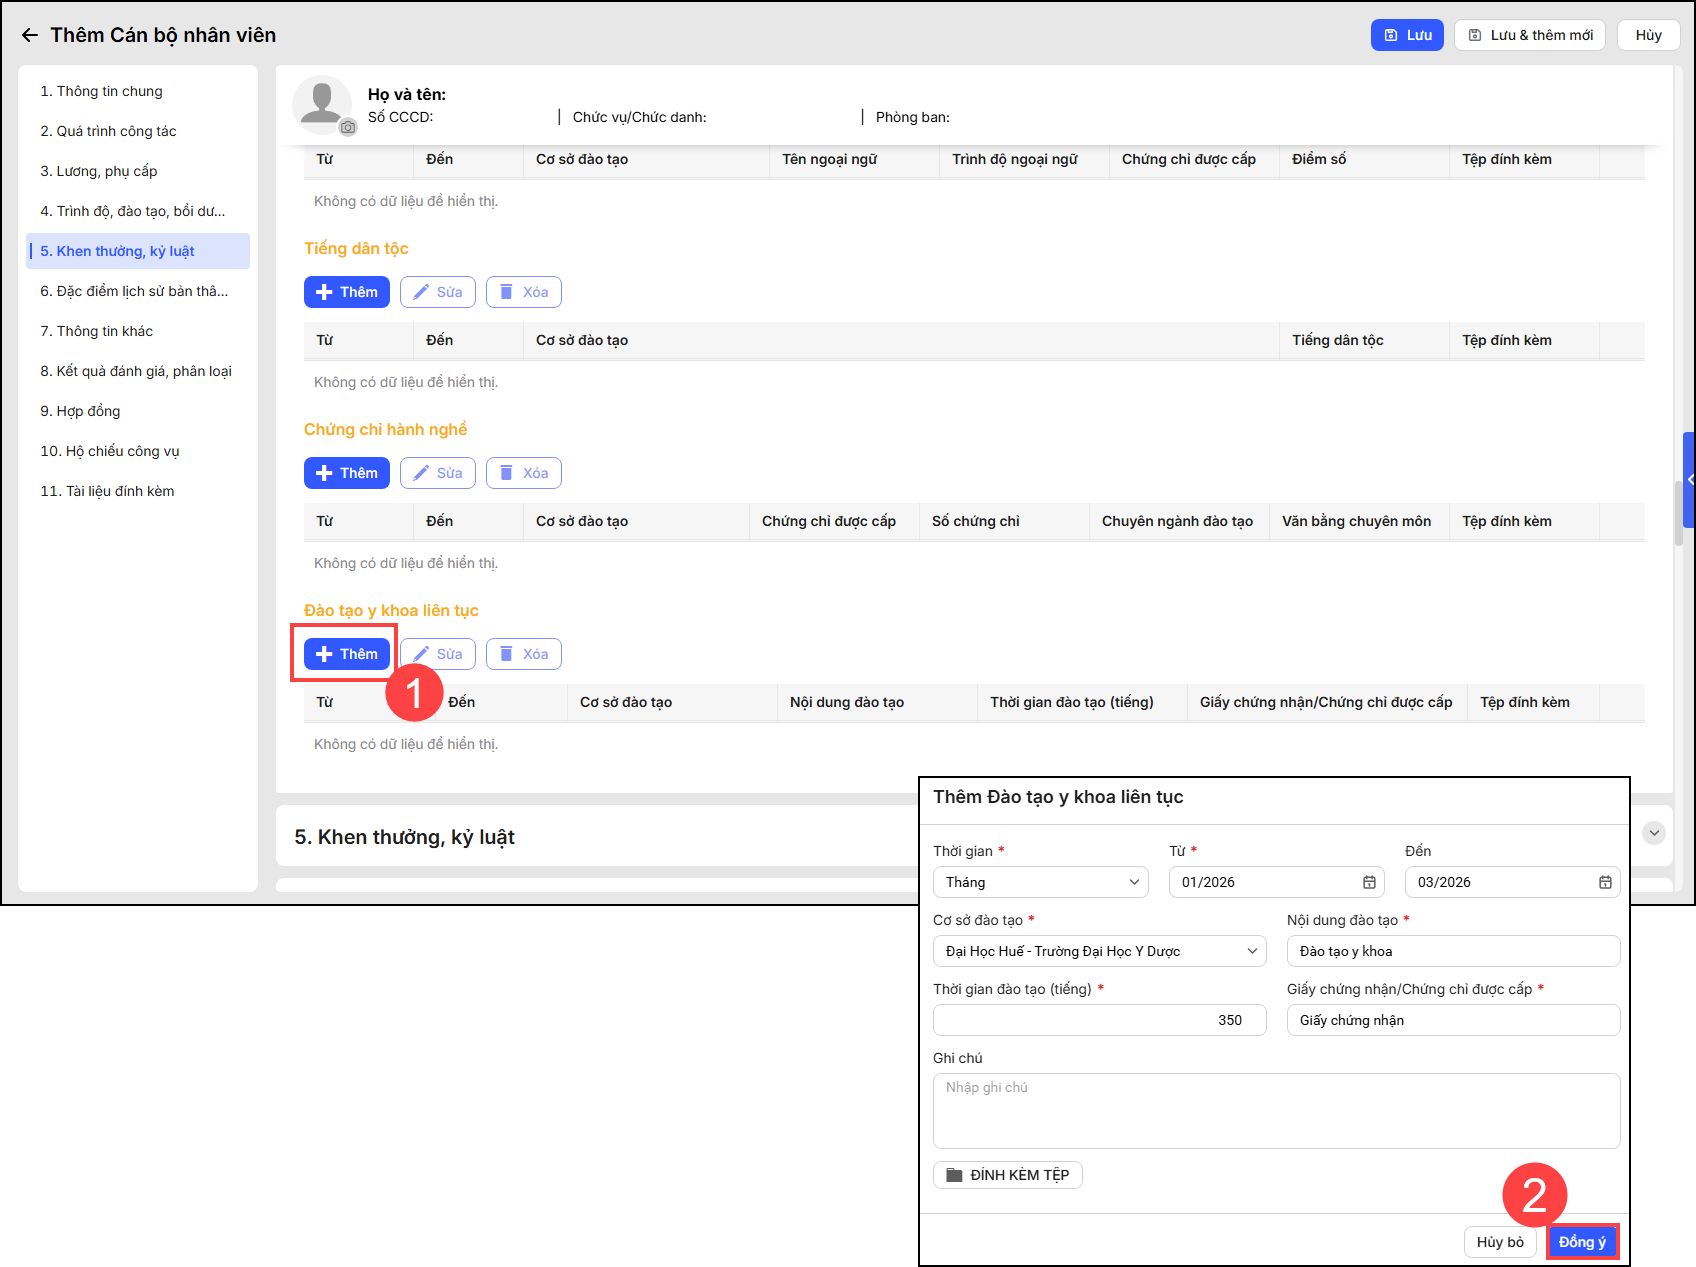The height and width of the screenshot is (1267, 1696).
Task: Click the camera icon on avatar
Action: click(347, 127)
